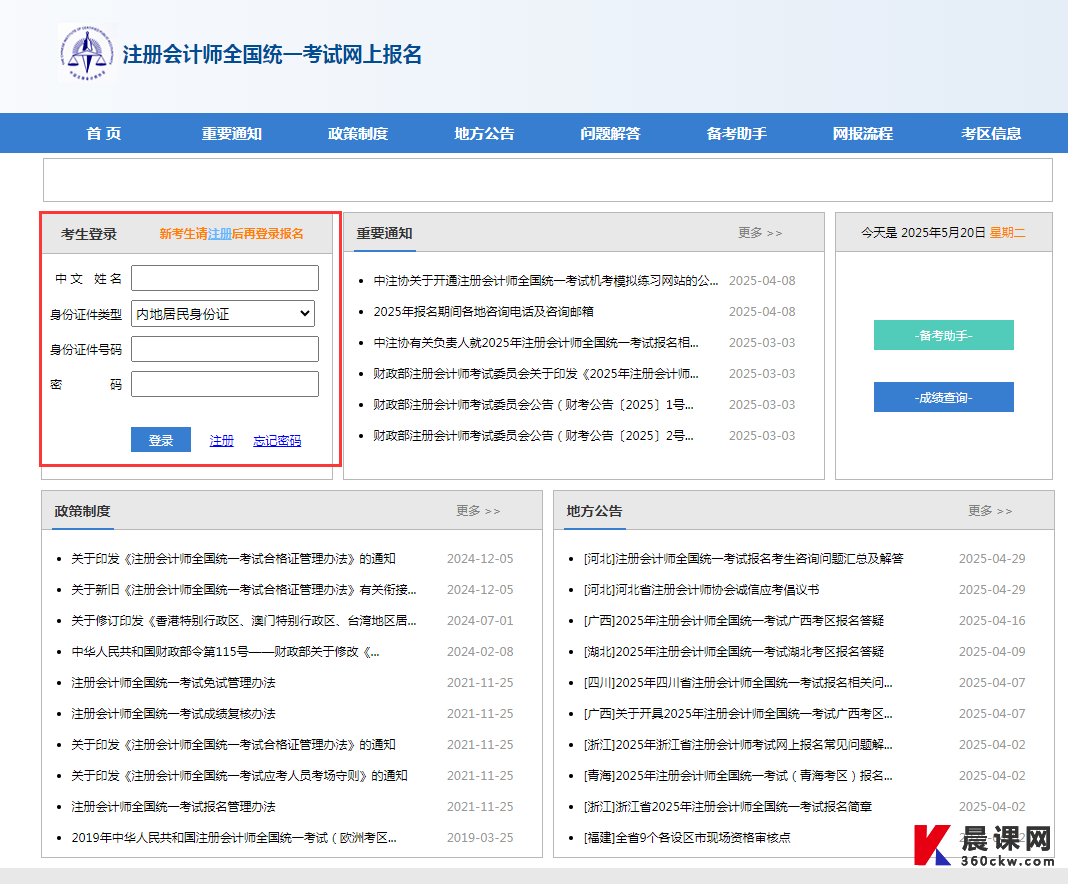Click the empty banner box below navigation

548,180
